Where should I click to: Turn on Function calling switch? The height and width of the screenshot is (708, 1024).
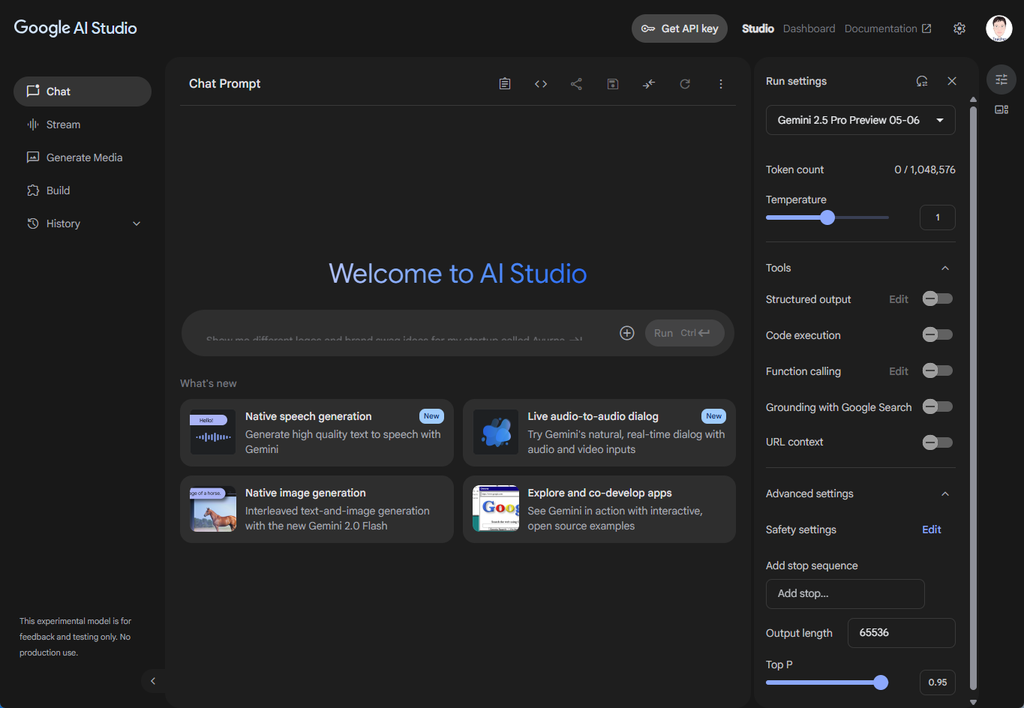coord(937,371)
